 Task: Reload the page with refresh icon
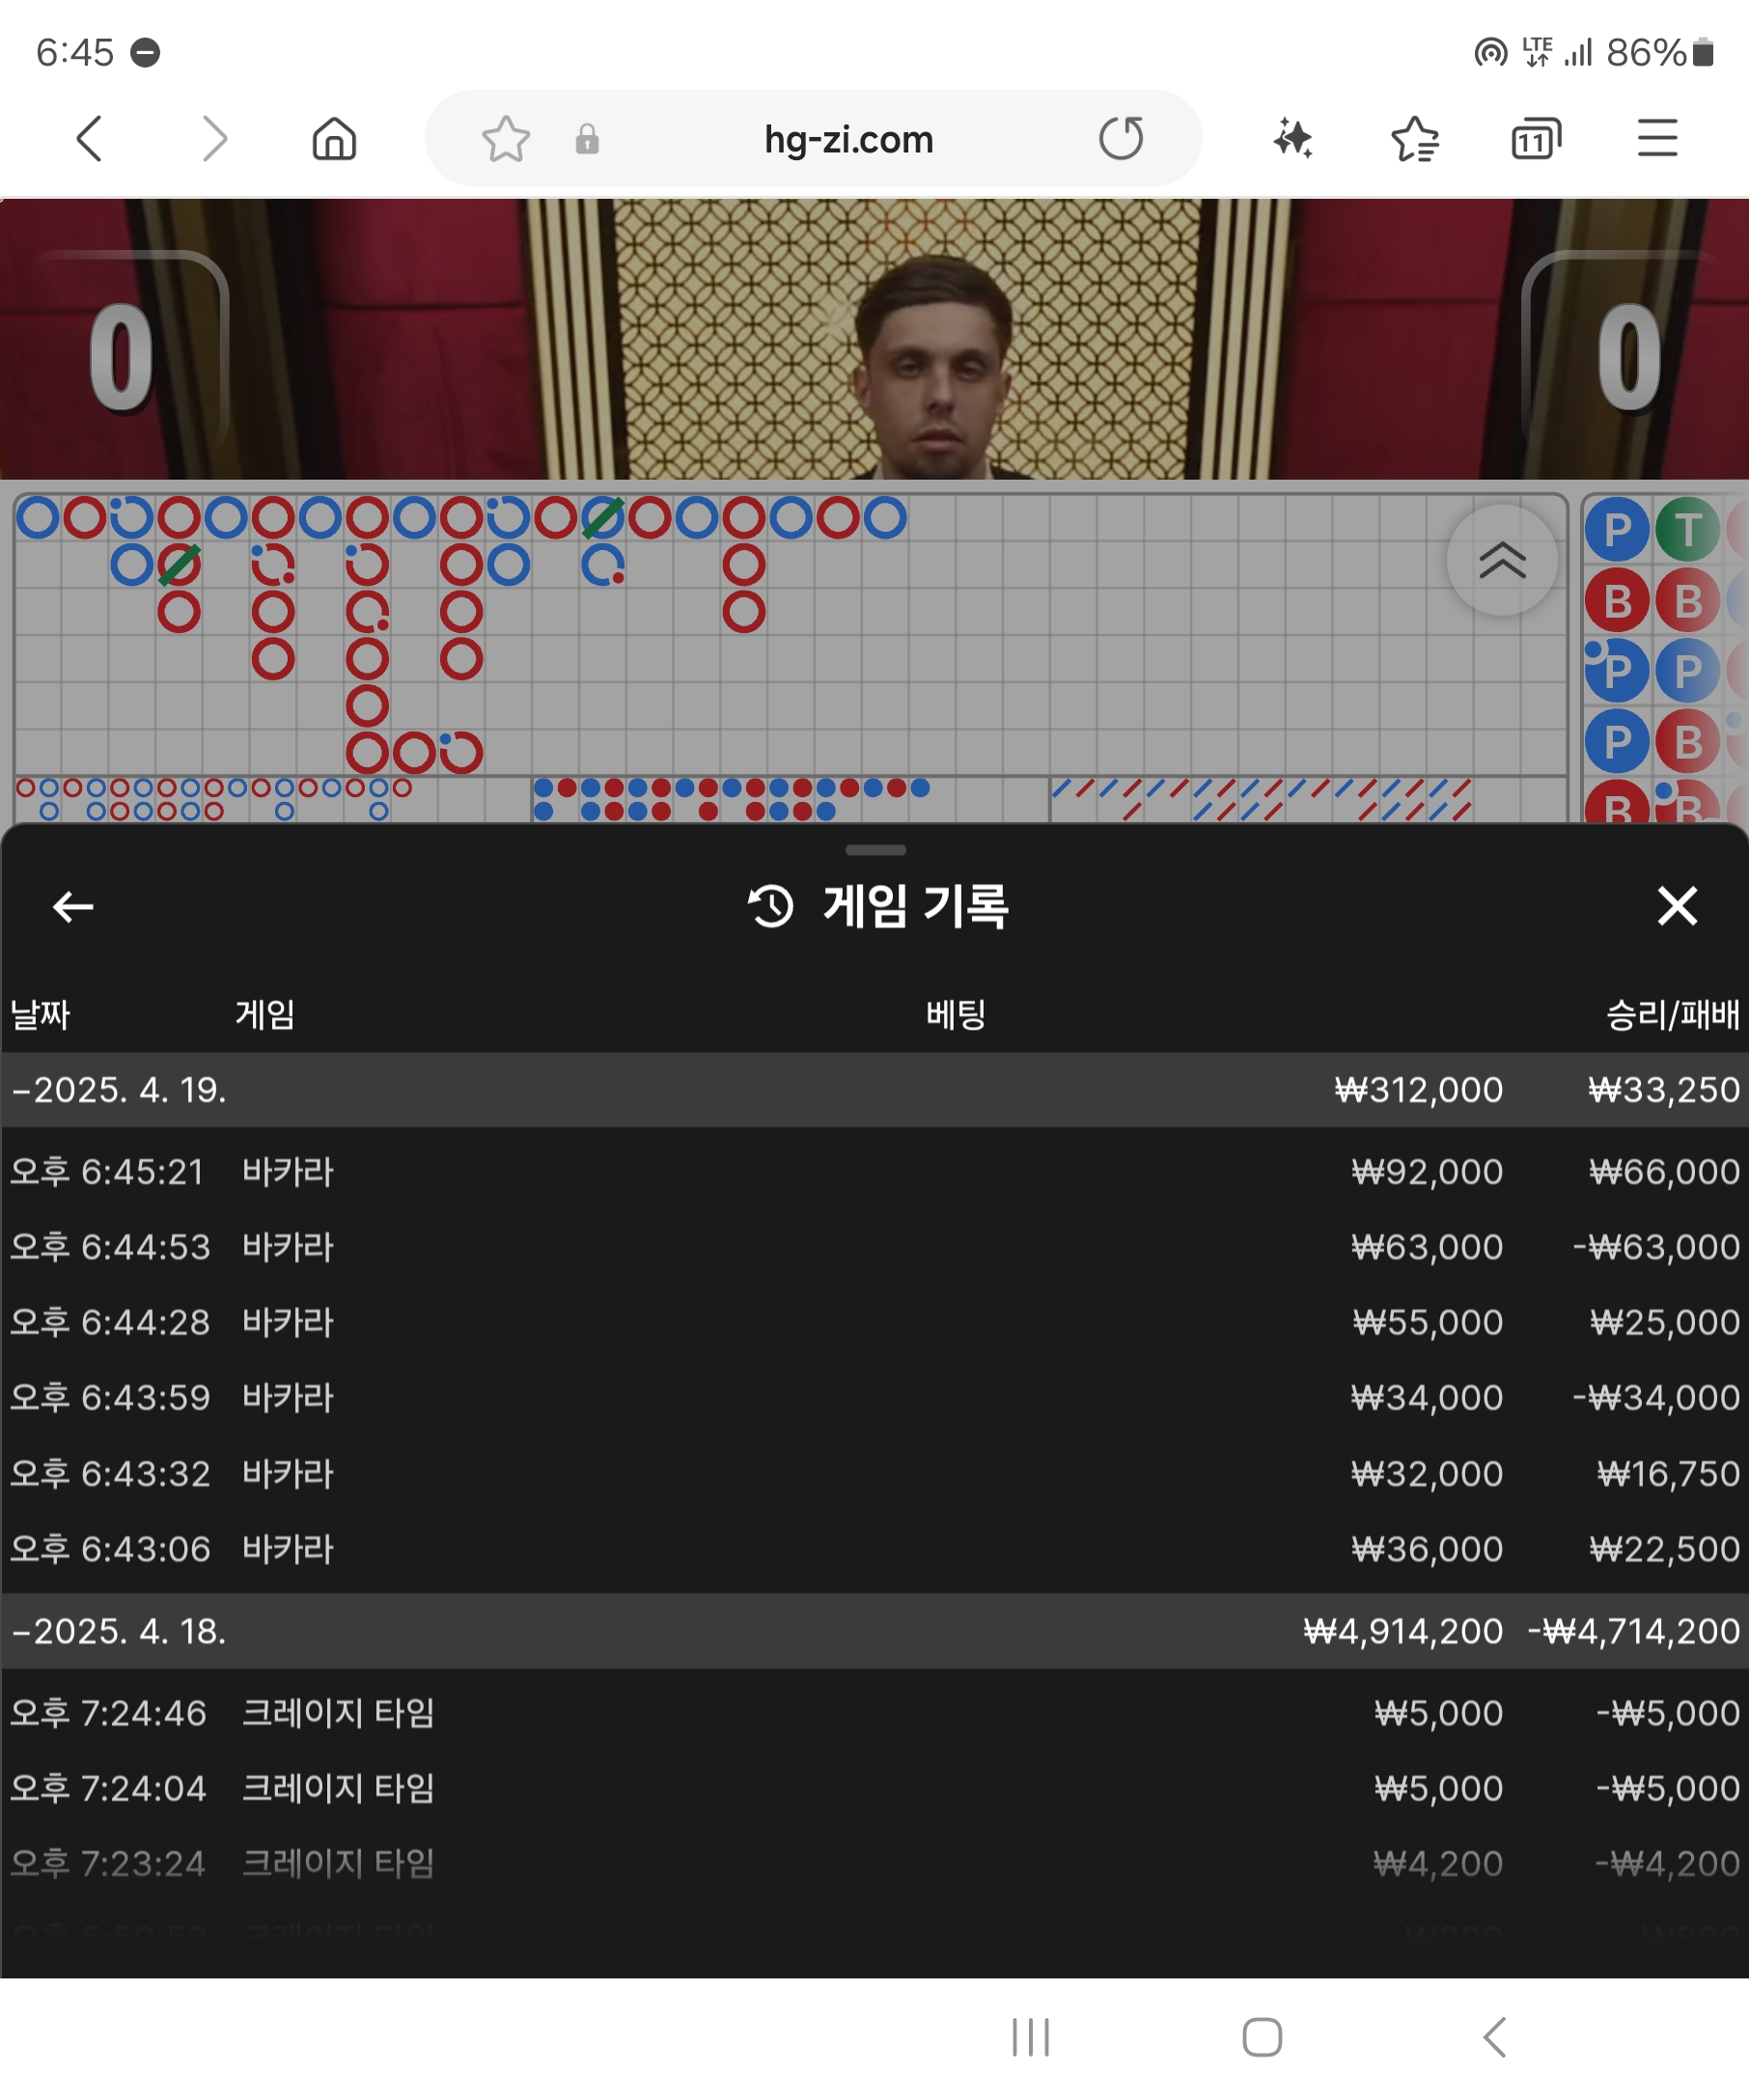(1121, 138)
